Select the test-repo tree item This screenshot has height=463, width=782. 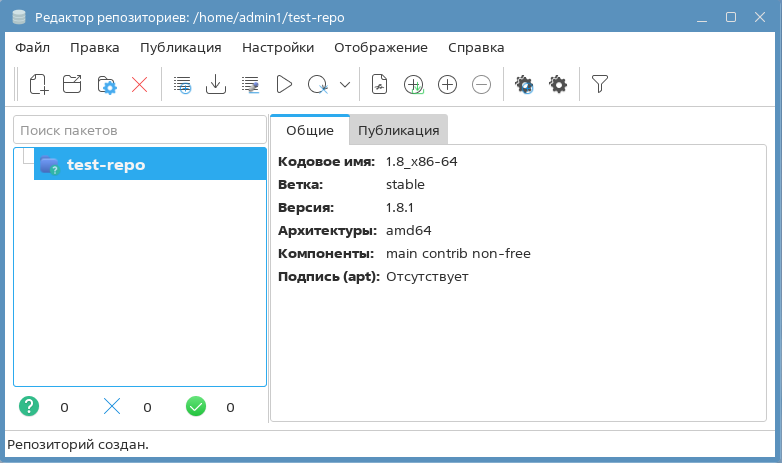(x=105, y=165)
